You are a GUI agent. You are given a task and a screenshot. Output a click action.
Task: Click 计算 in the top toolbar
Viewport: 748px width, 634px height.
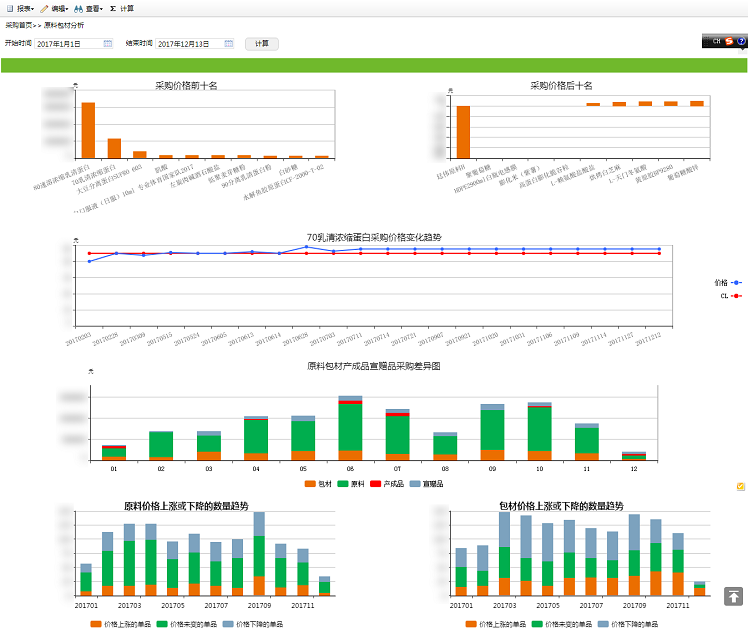[x=122, y=7]
